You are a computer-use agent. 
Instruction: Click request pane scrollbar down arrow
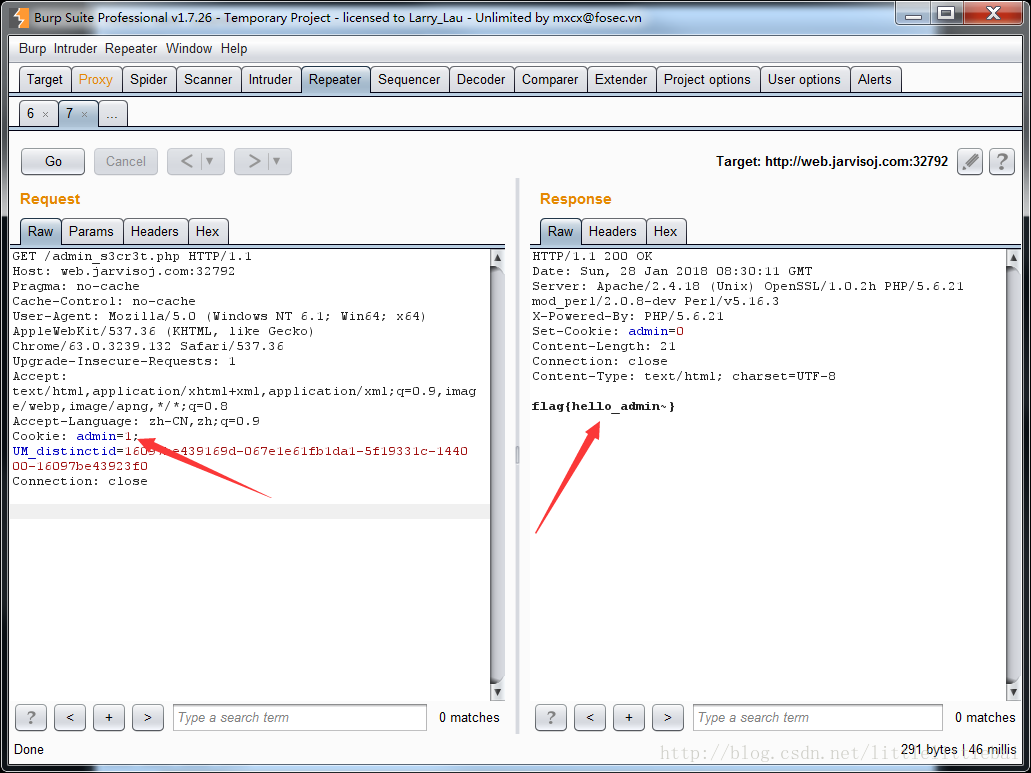click(498, 691)
